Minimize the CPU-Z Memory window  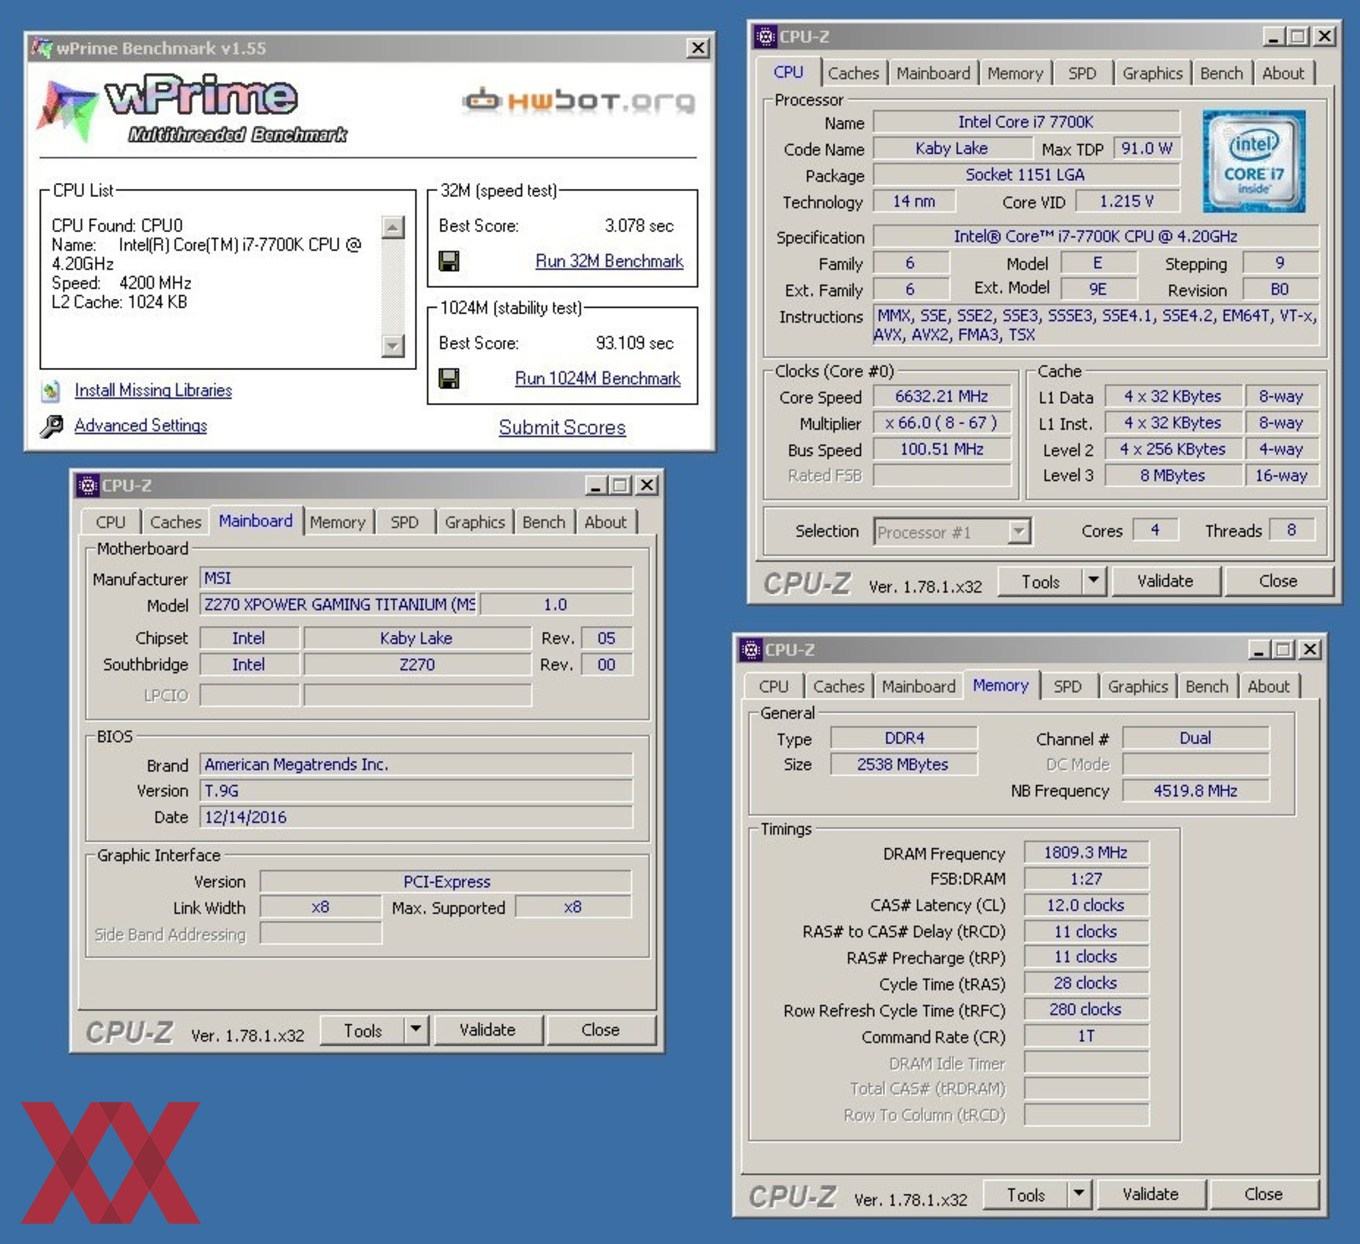pyautogui.click(x=1260, y=650)
